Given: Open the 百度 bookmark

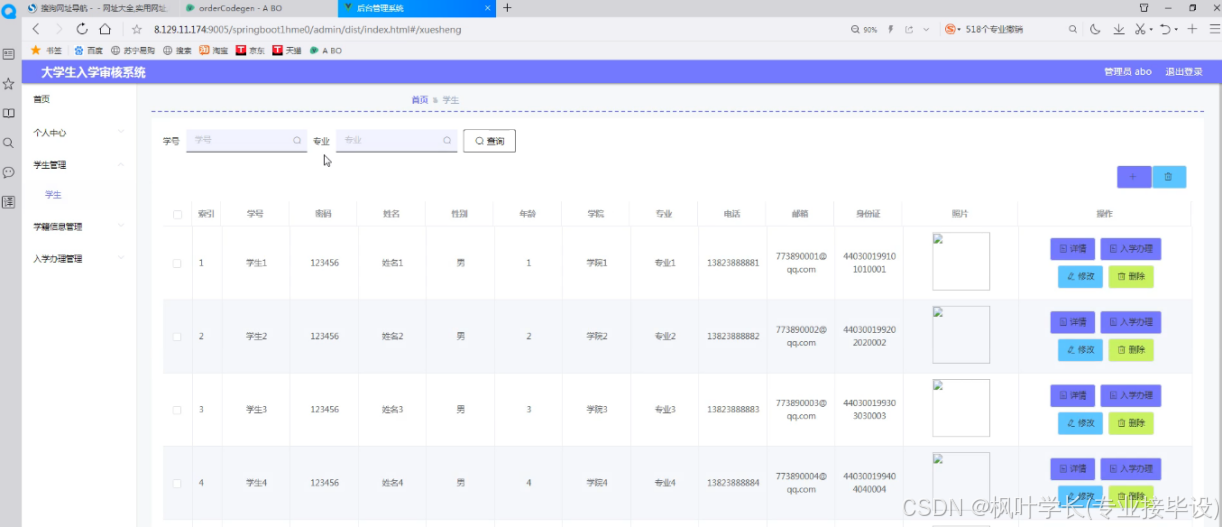Looking at the screenshot, I should [89, 49].
